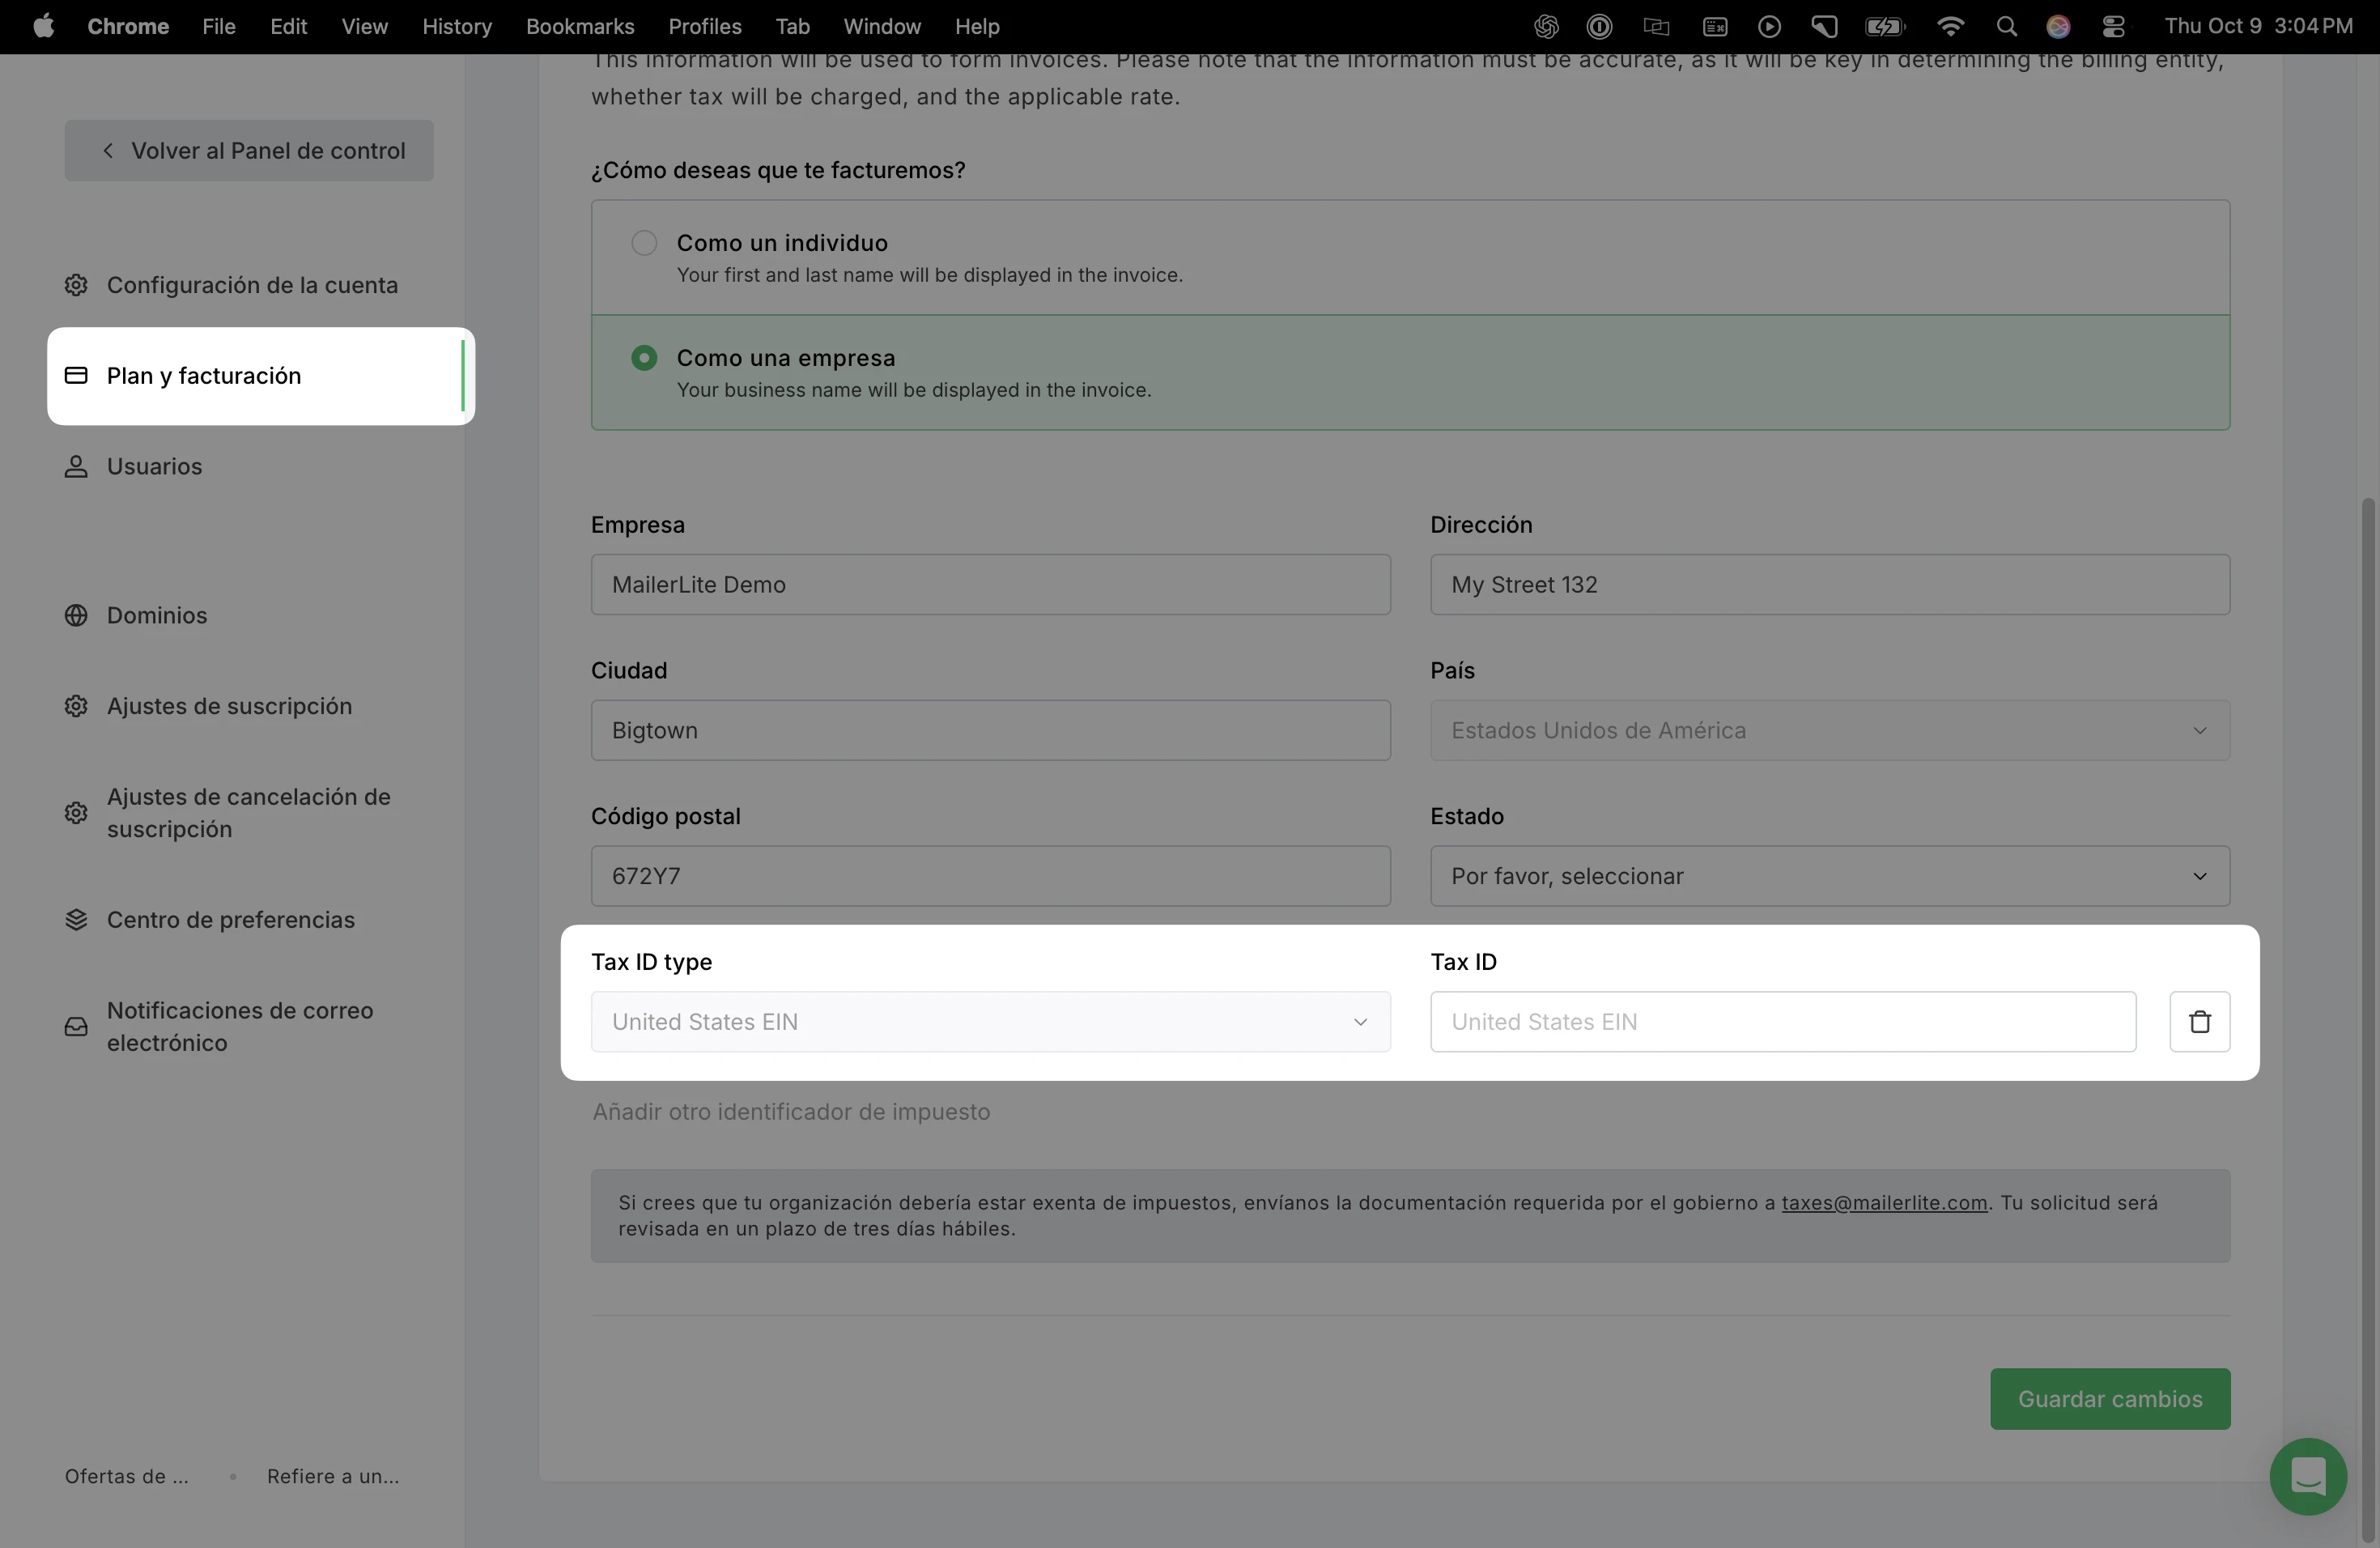Open the Tax ID type dropdown
The width and height of the screenshot is (2380, 1548).
point(990,1021)
